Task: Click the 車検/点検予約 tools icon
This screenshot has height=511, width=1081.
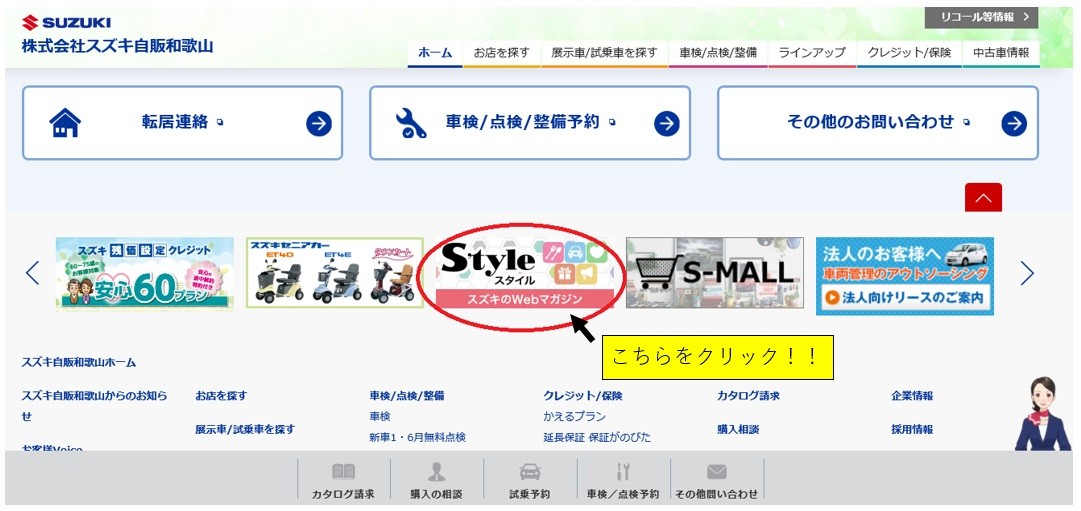Action: (623, 472)
